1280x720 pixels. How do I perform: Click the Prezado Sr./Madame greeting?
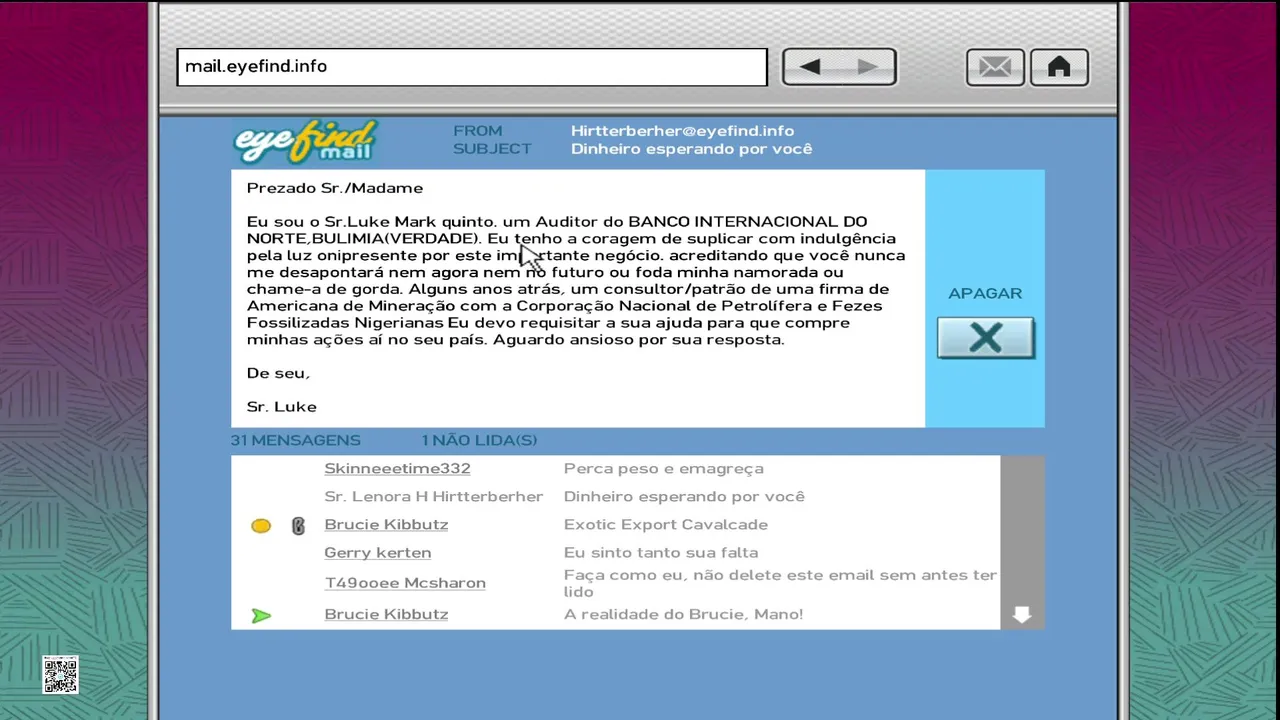(x=335, y=188)
